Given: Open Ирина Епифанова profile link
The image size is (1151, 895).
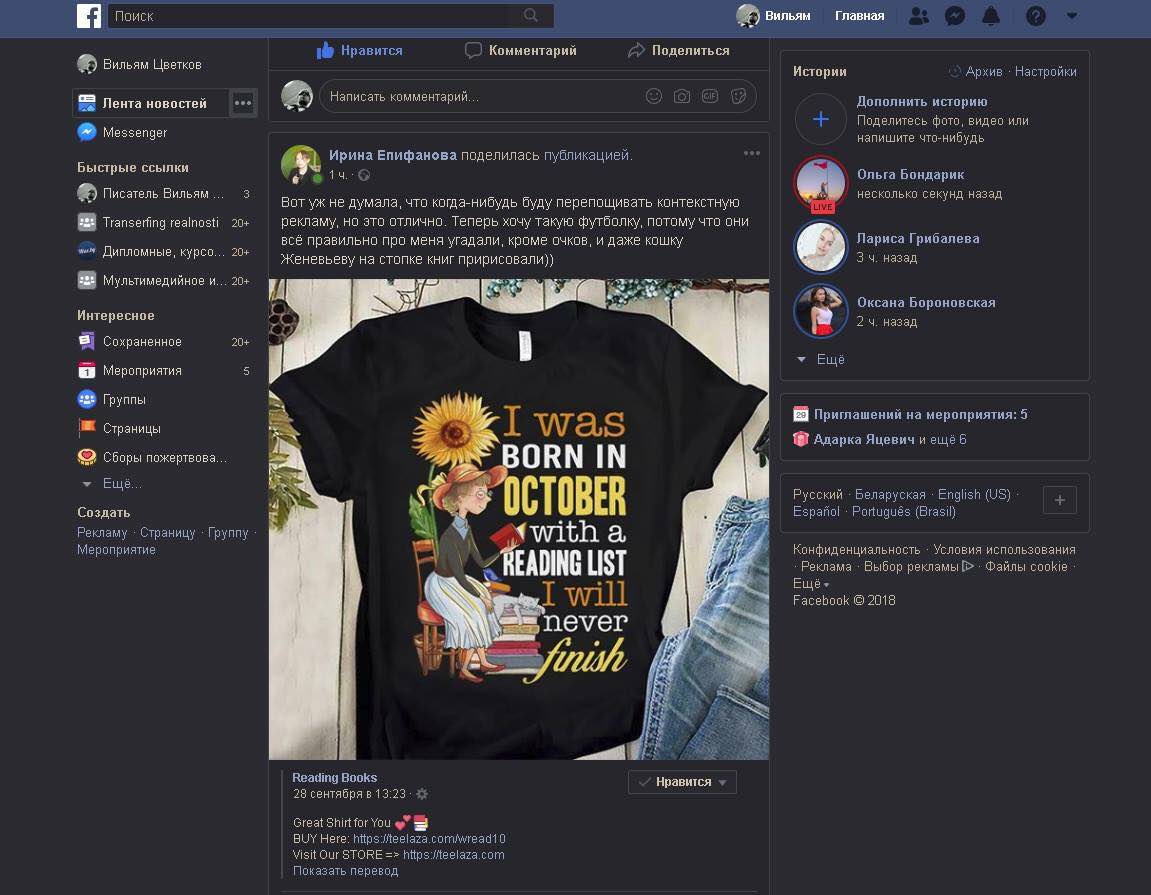Looking at the screenshot, I should tap(393, 155).
